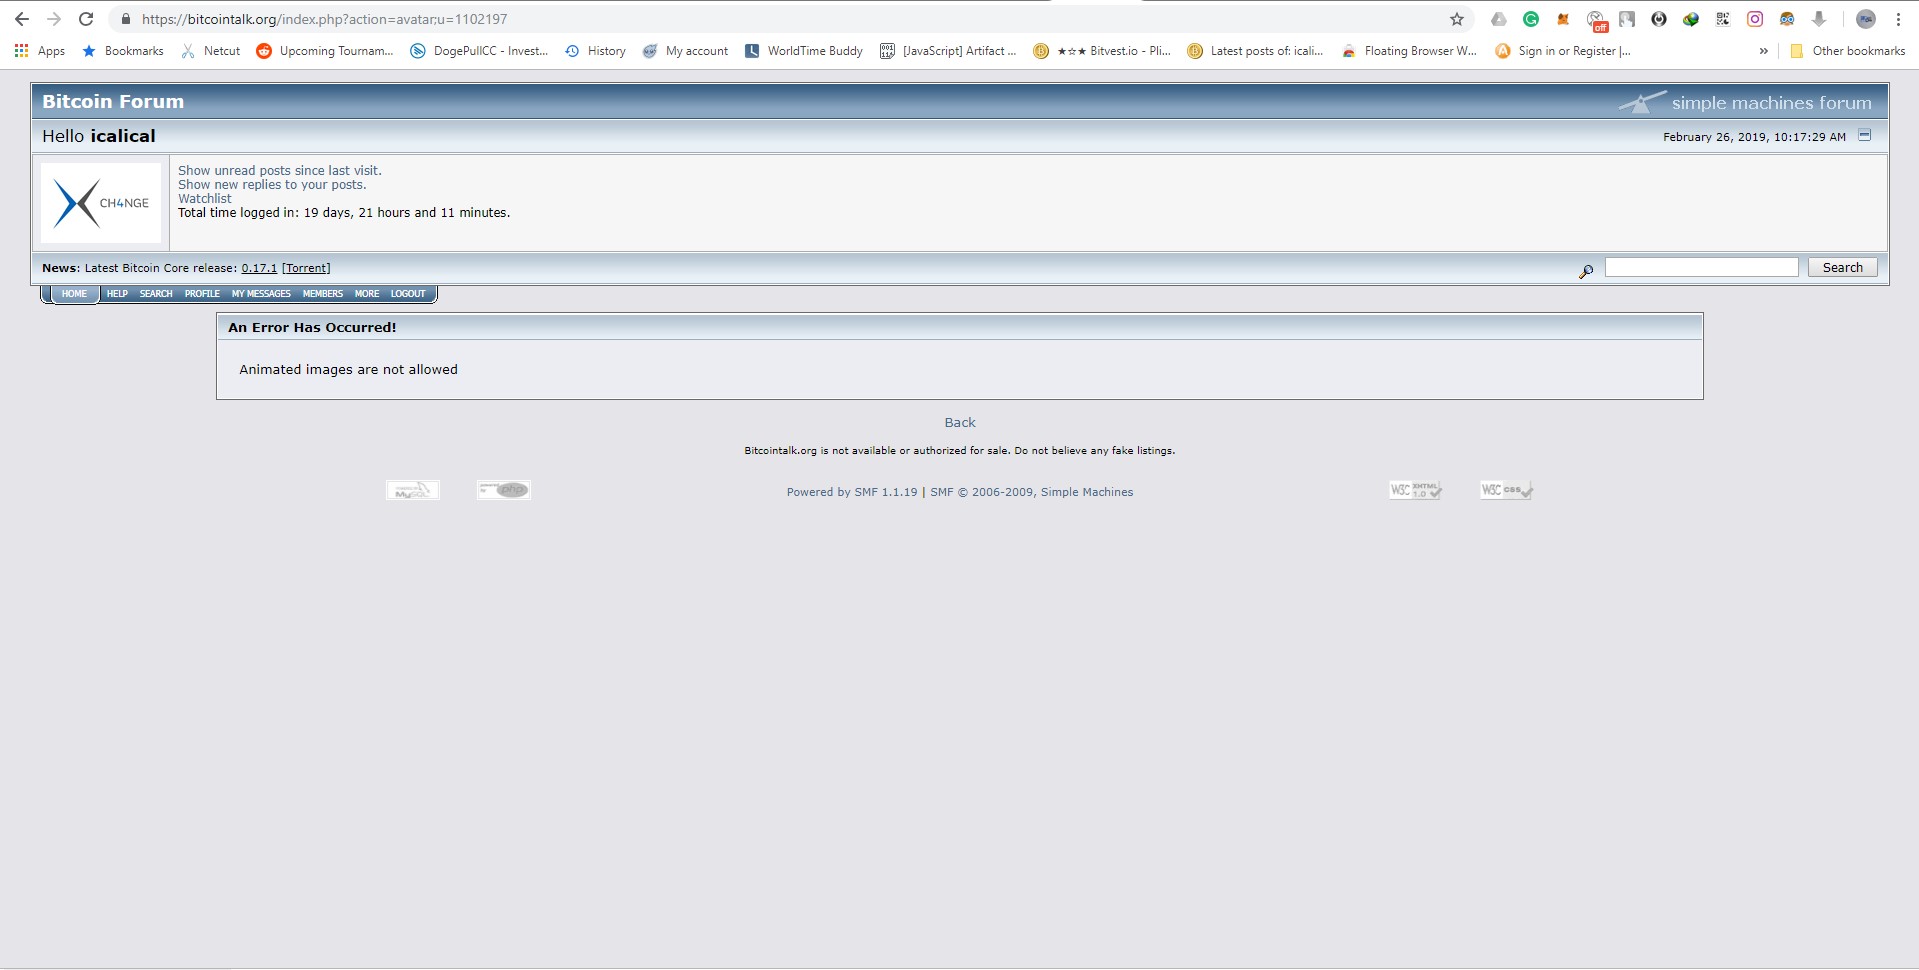The image size is (1919, 970).
Task: Open the goggles-face extension icon
Action: tap(1786, 19)
